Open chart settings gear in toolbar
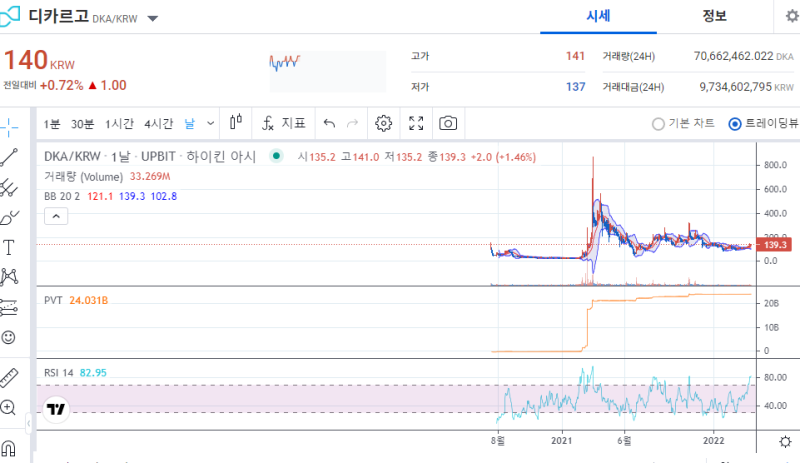The height and width of the screenshot is (463, 800). pos(384,123)
